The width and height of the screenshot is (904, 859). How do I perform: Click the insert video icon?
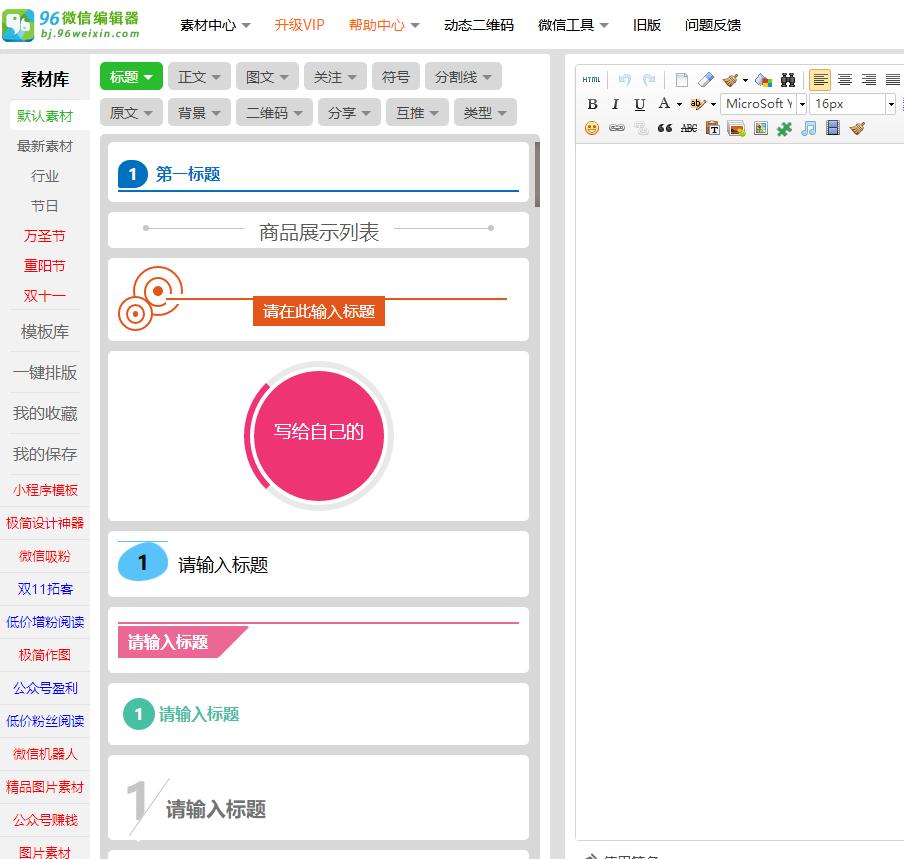click(x=832, y=128)
